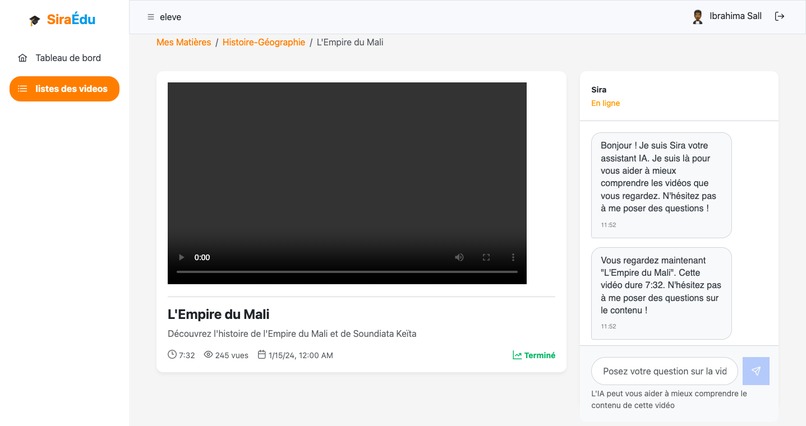The width and height of the screenshot is (806, 426).
Task: Open Tableau de bord in sidebar
Action: [64, 58]
